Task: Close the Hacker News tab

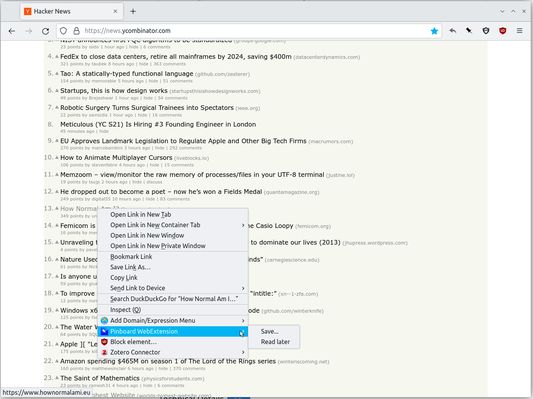Action: coord(115,11)
